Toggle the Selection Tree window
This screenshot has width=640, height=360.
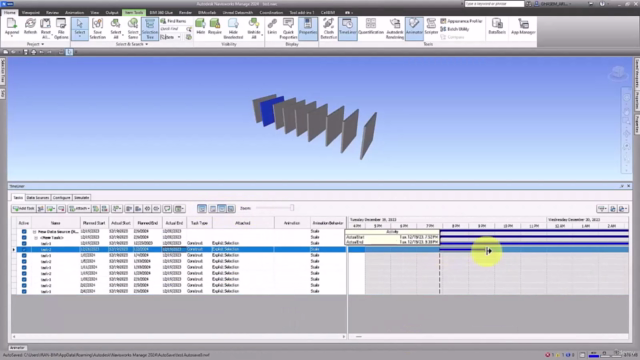coord(150,29)
